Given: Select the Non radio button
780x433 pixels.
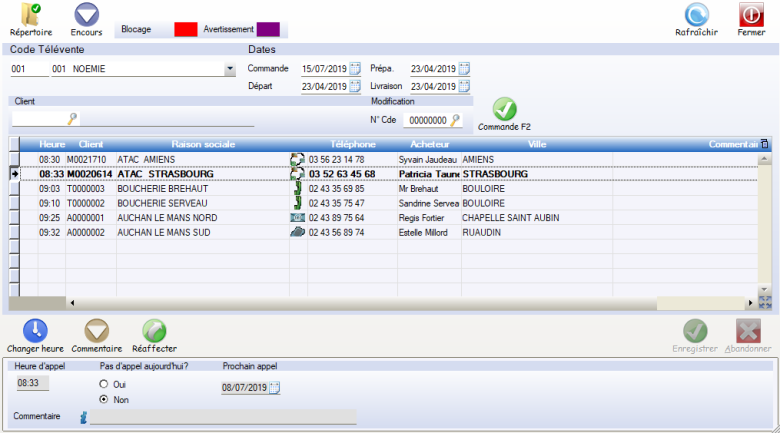Looking at the screenshot, I should point(103,400).
